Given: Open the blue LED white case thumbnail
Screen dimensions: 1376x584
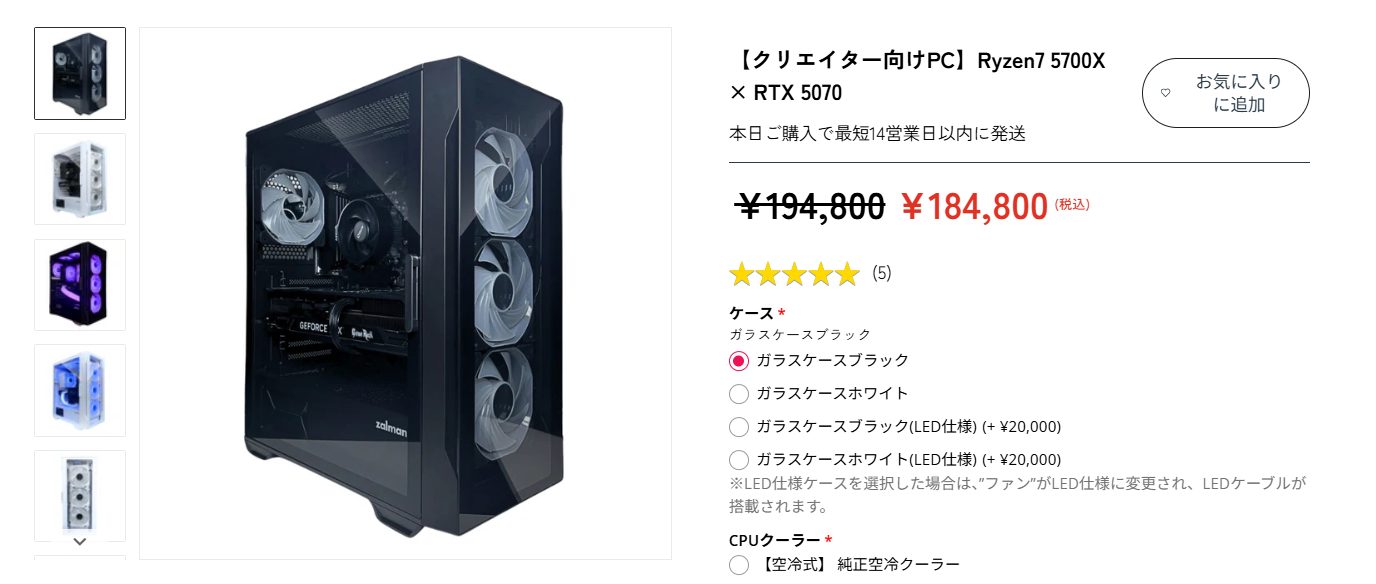Looking at the screenshot, I should click(x=80, y=391).
